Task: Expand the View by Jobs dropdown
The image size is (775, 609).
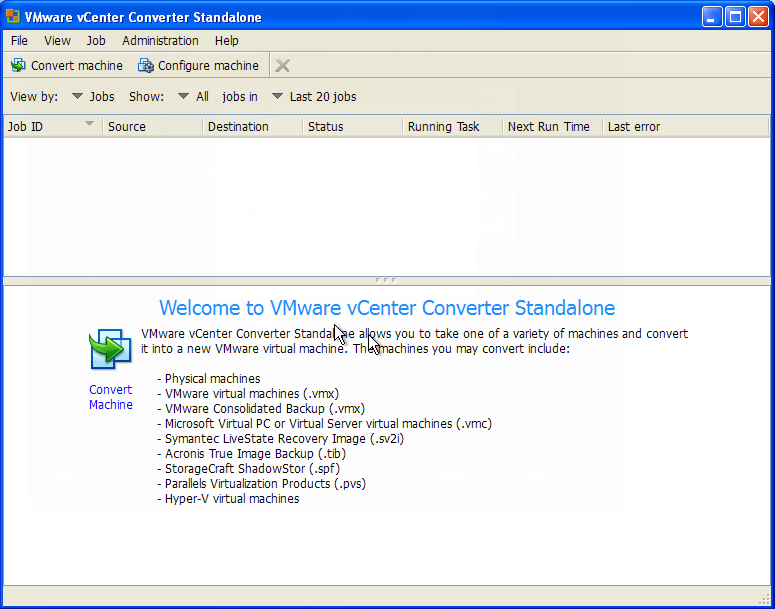Action: 93,96
